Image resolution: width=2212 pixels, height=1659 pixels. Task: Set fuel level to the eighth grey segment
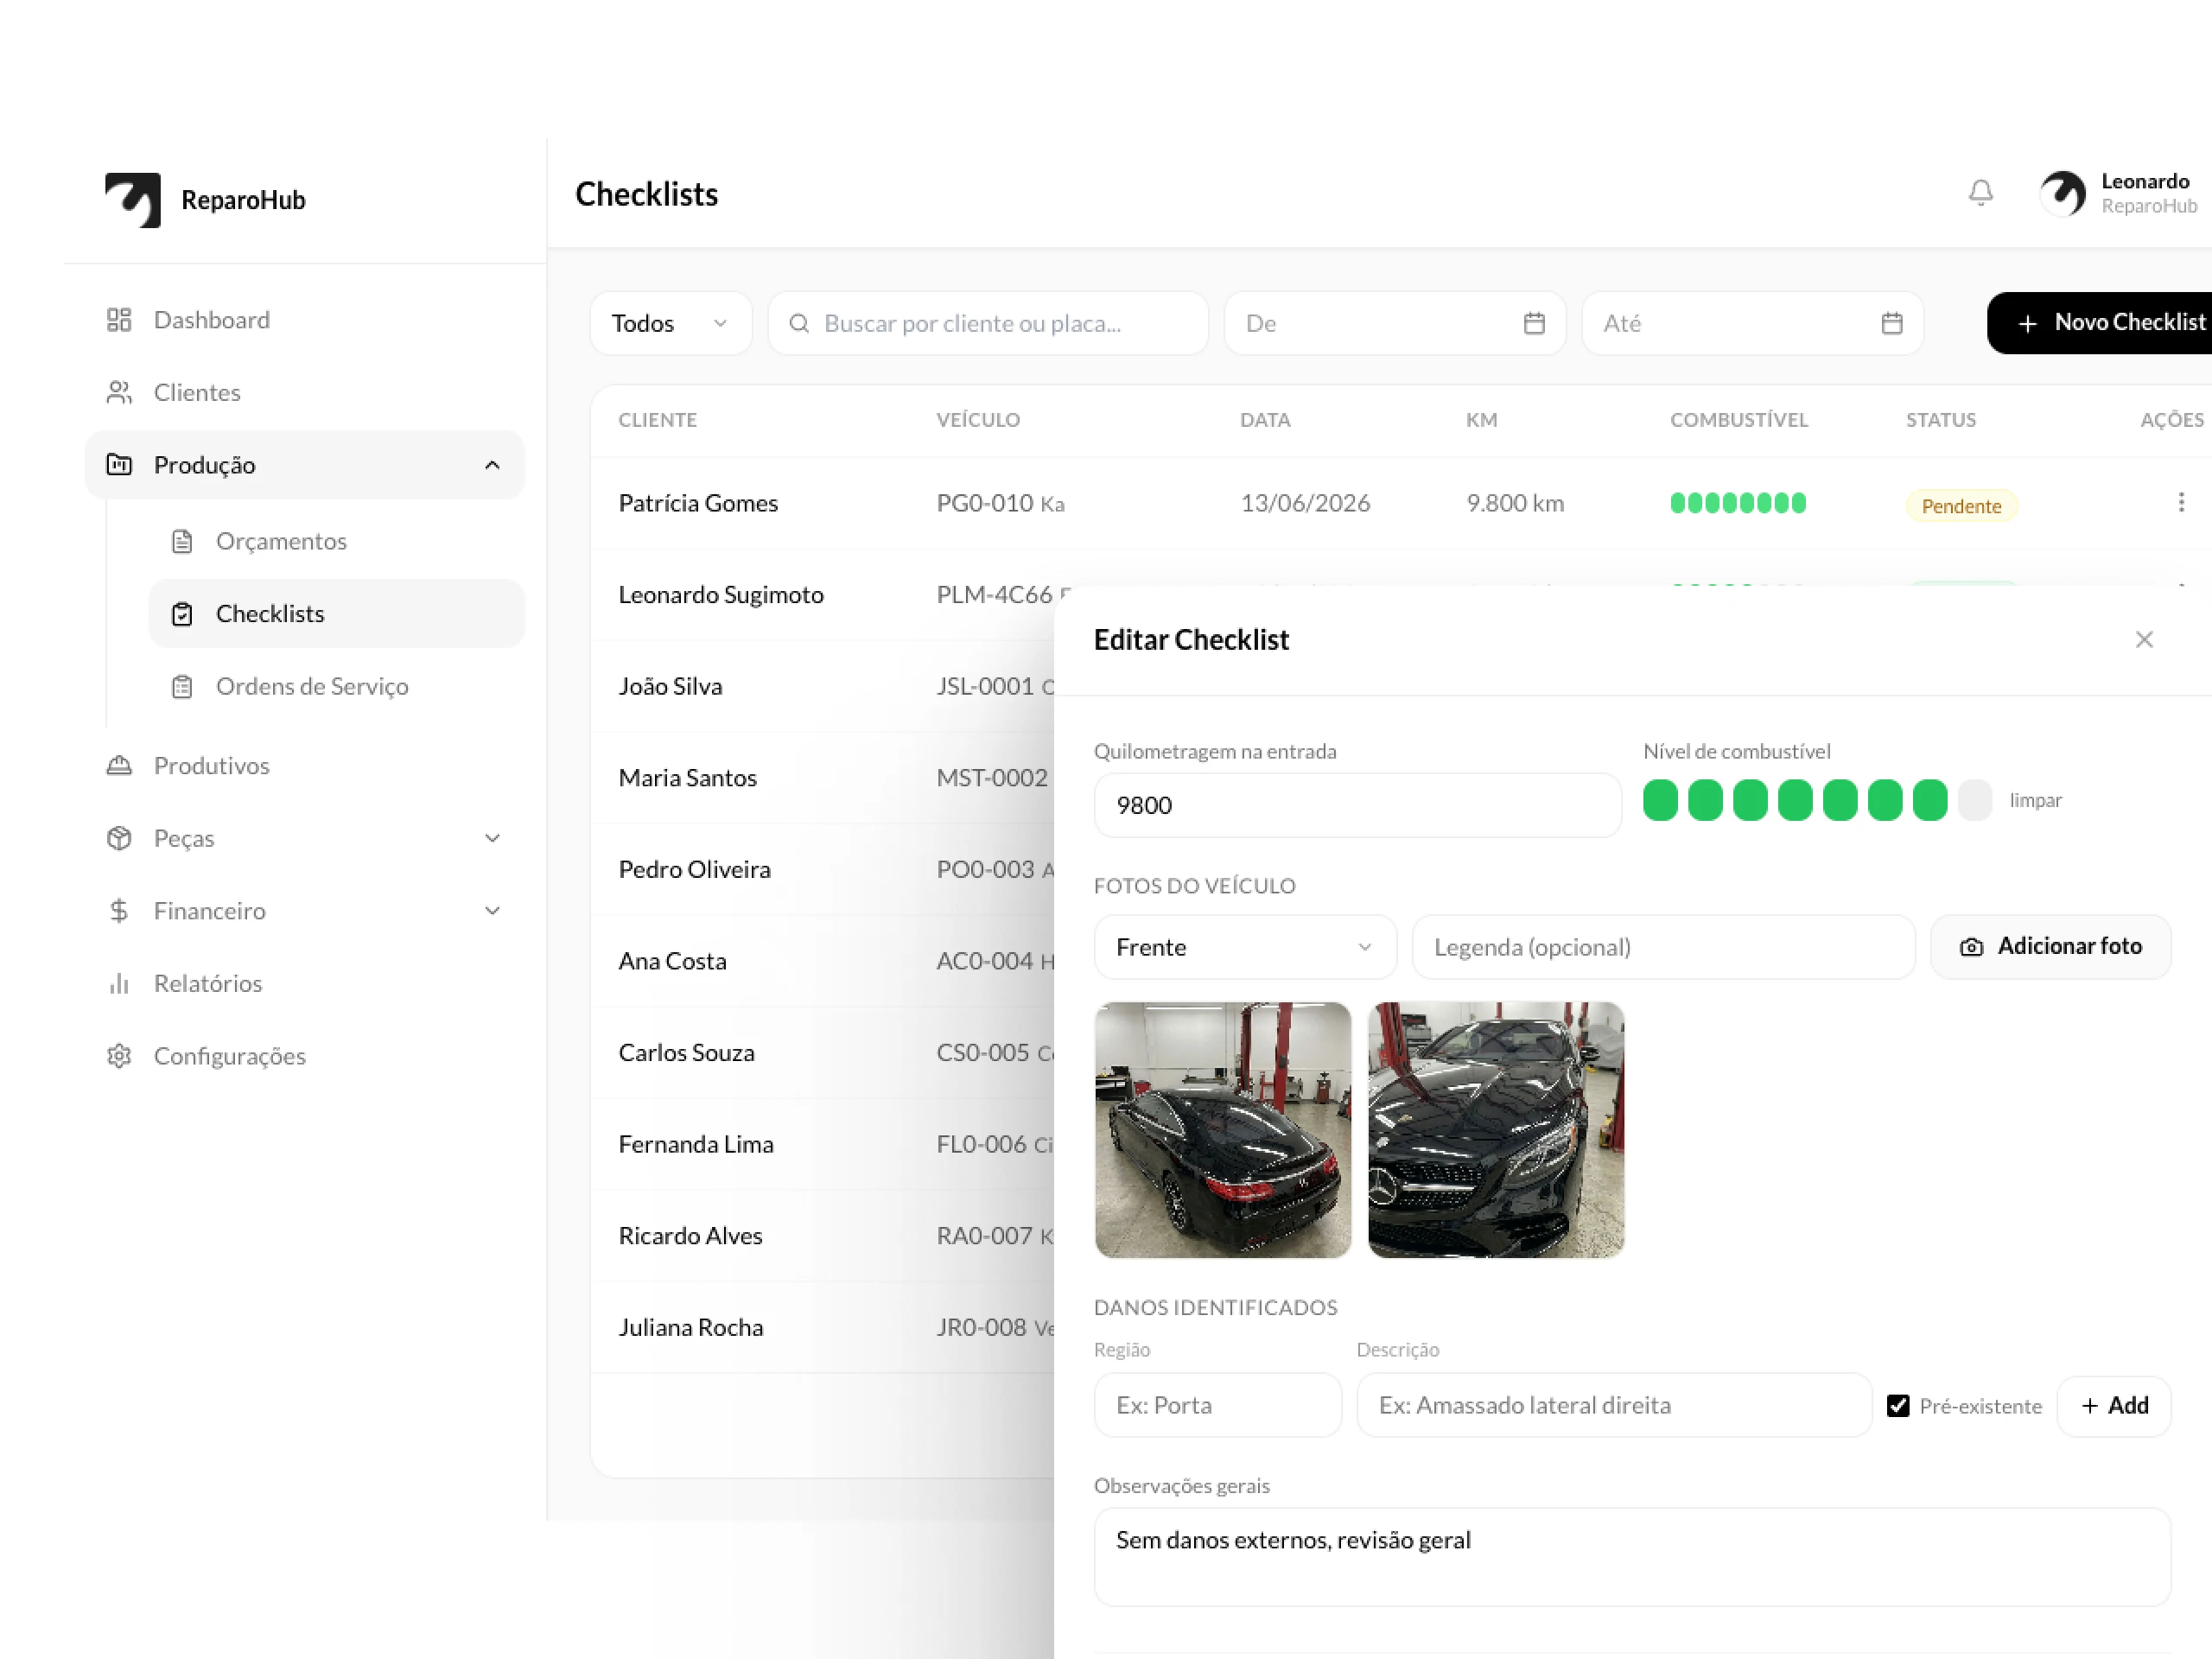[1974, 800]
